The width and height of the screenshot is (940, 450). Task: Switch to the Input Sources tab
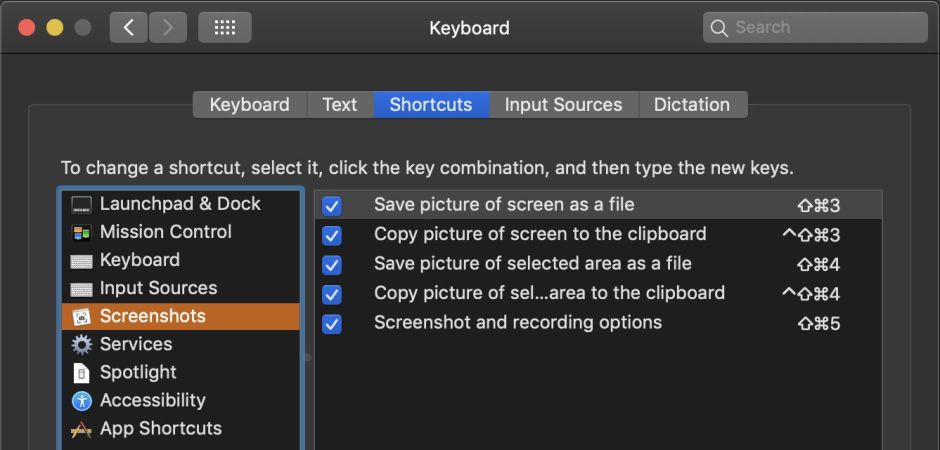[563, 105]
